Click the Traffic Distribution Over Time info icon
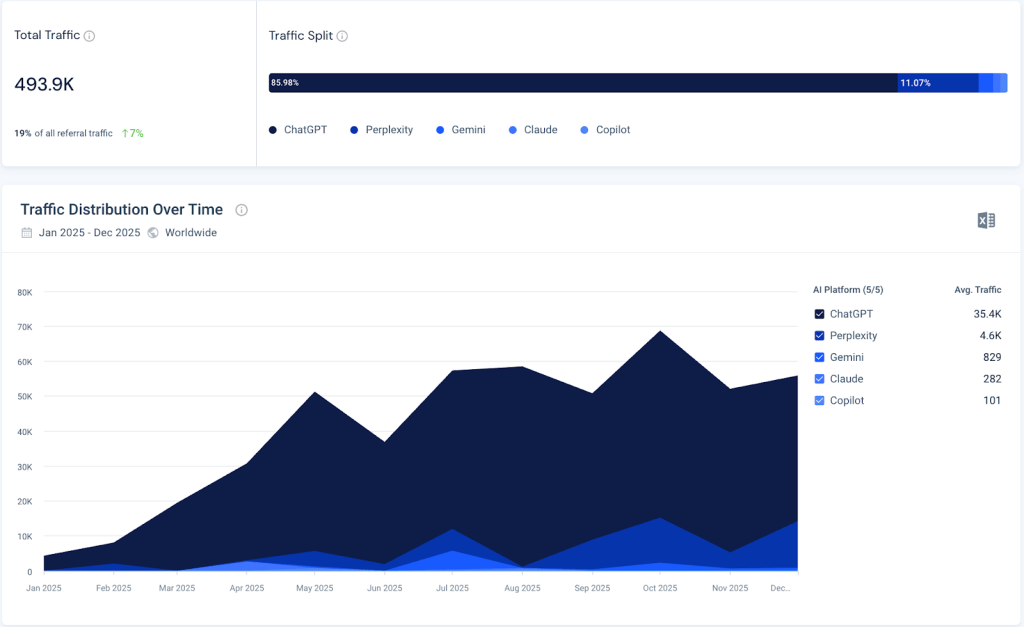 (241, 210)
